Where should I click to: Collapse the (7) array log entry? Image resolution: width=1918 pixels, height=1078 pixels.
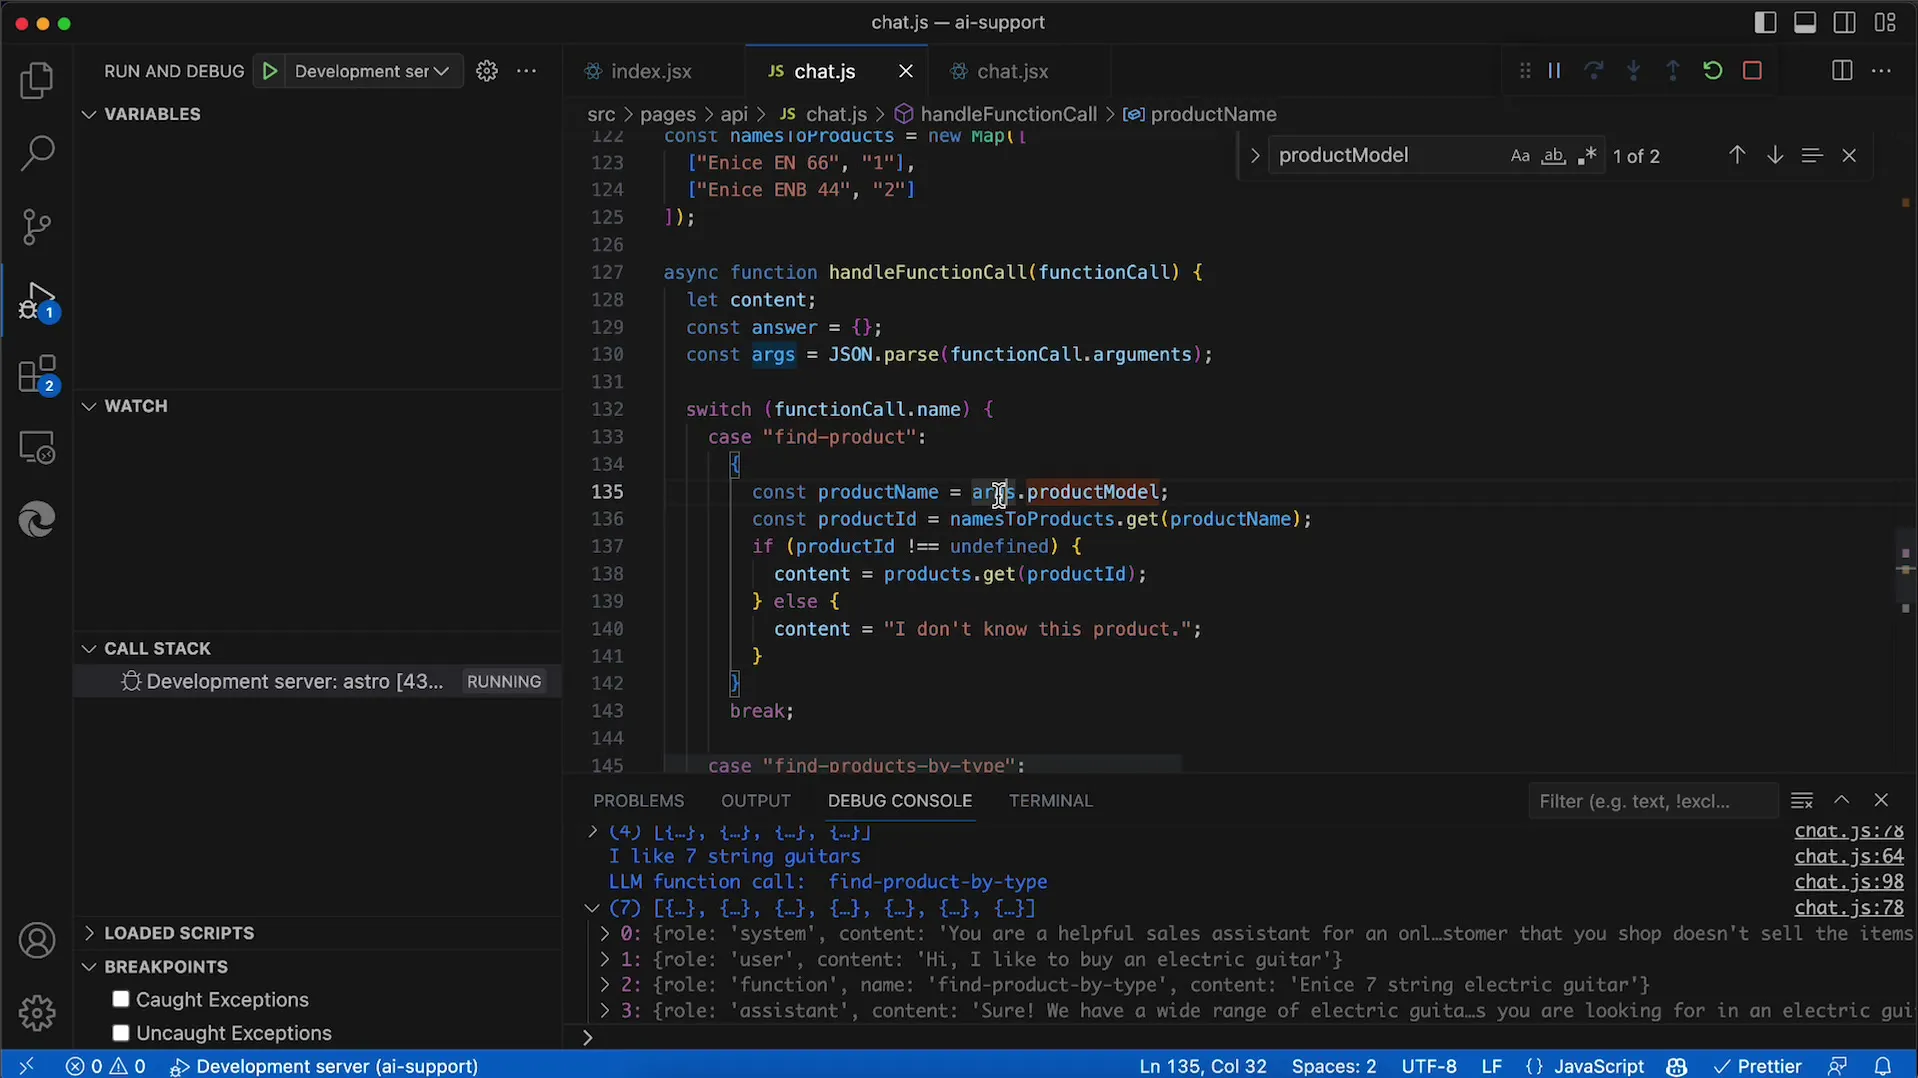point(591,908)
